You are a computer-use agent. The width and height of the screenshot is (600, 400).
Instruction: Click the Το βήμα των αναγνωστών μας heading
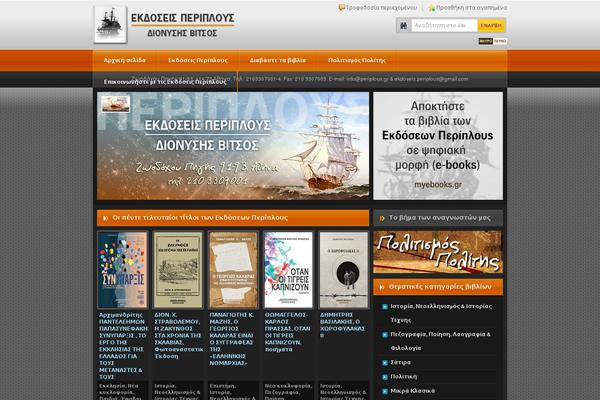440,218
